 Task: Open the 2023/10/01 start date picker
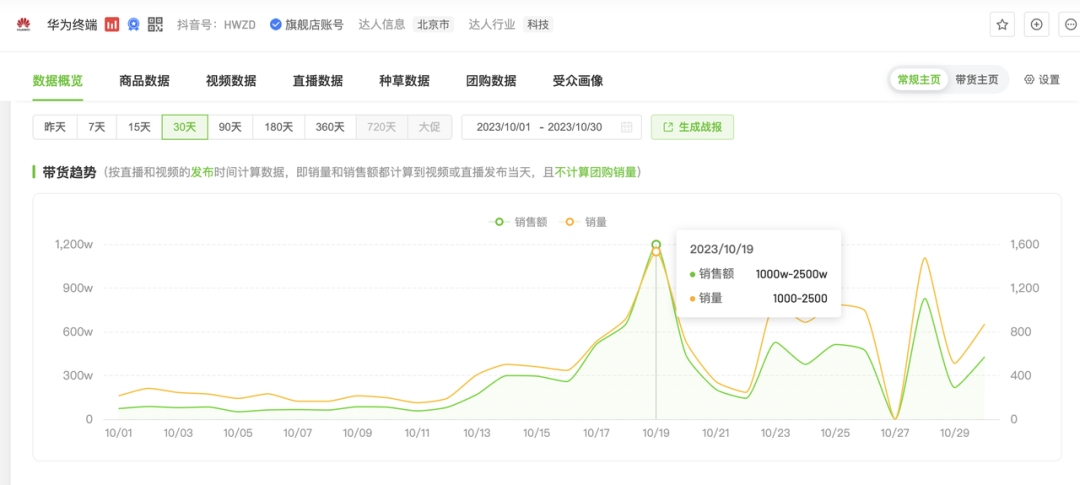click(503, 127)
